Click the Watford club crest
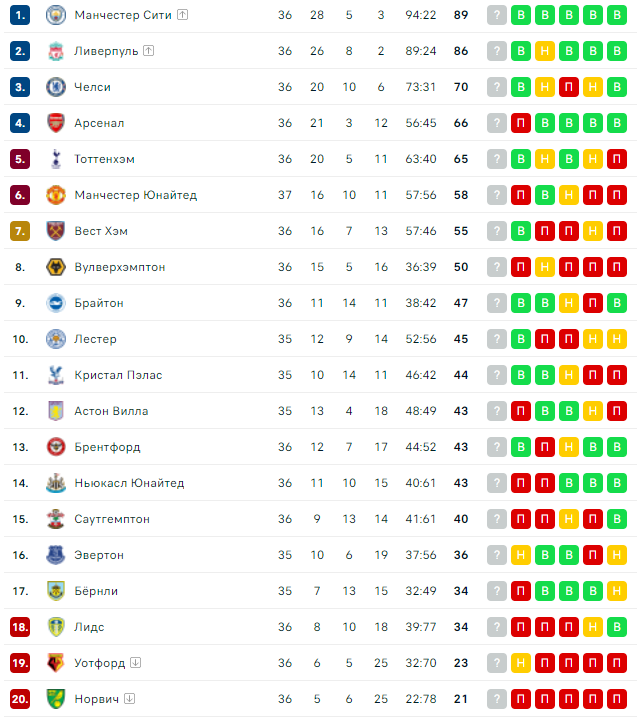Viewport: 640px width, 719px height. [56, 663]
